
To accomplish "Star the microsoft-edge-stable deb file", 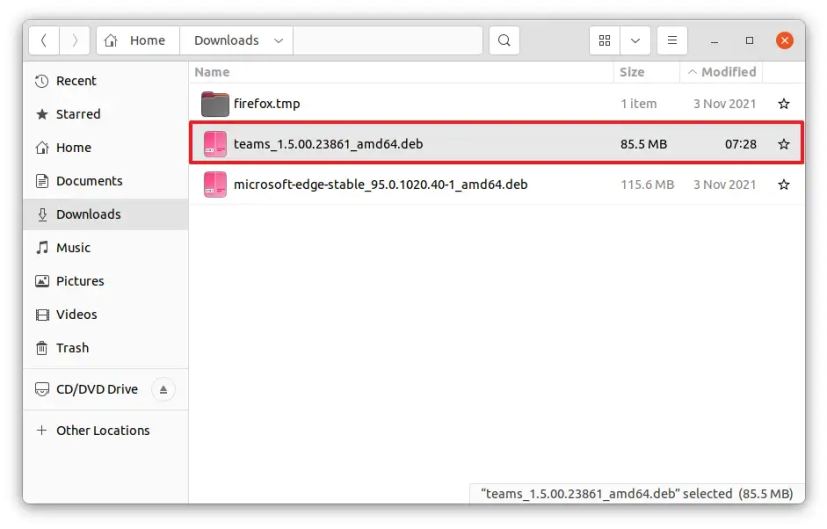I will [x=784, y=185].
